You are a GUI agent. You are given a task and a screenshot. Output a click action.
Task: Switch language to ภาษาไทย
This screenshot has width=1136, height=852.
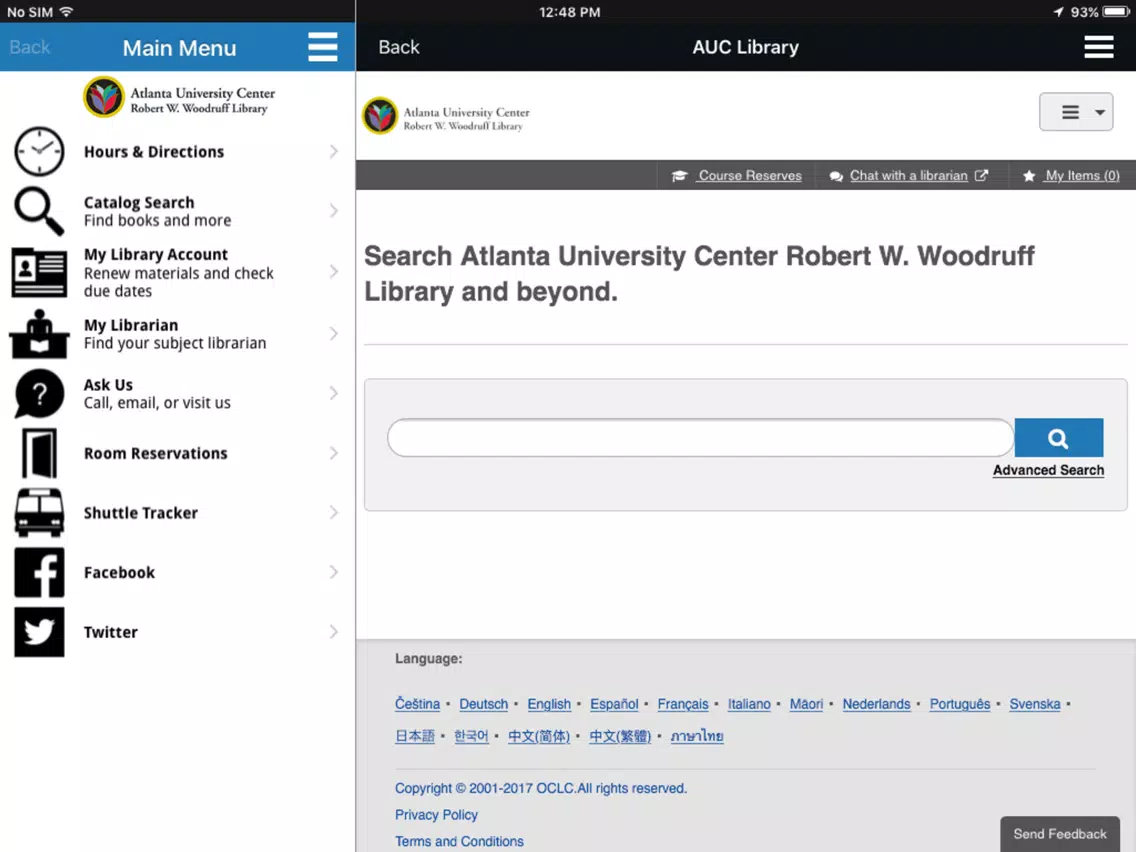click(697, 736)
